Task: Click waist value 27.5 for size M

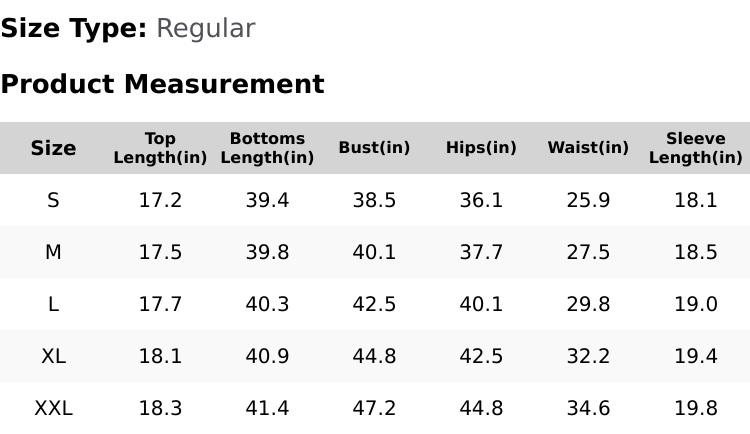Action: (x=588, y=252)
